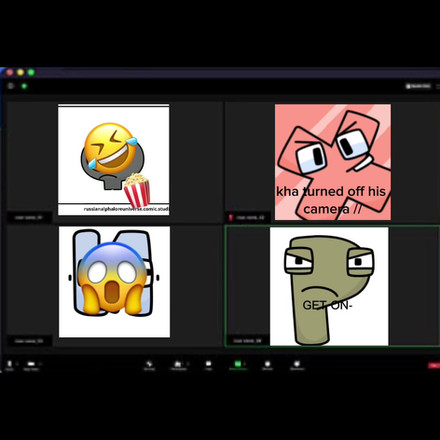The height and width of the screenshot is (440, 440).
Task: Select the 'GET ON-' participant tile
Action: click(x=332, y=286)
